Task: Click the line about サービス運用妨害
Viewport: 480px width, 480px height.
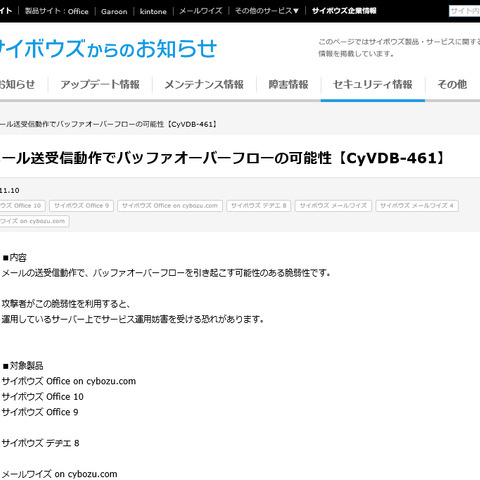Action: 133,319
